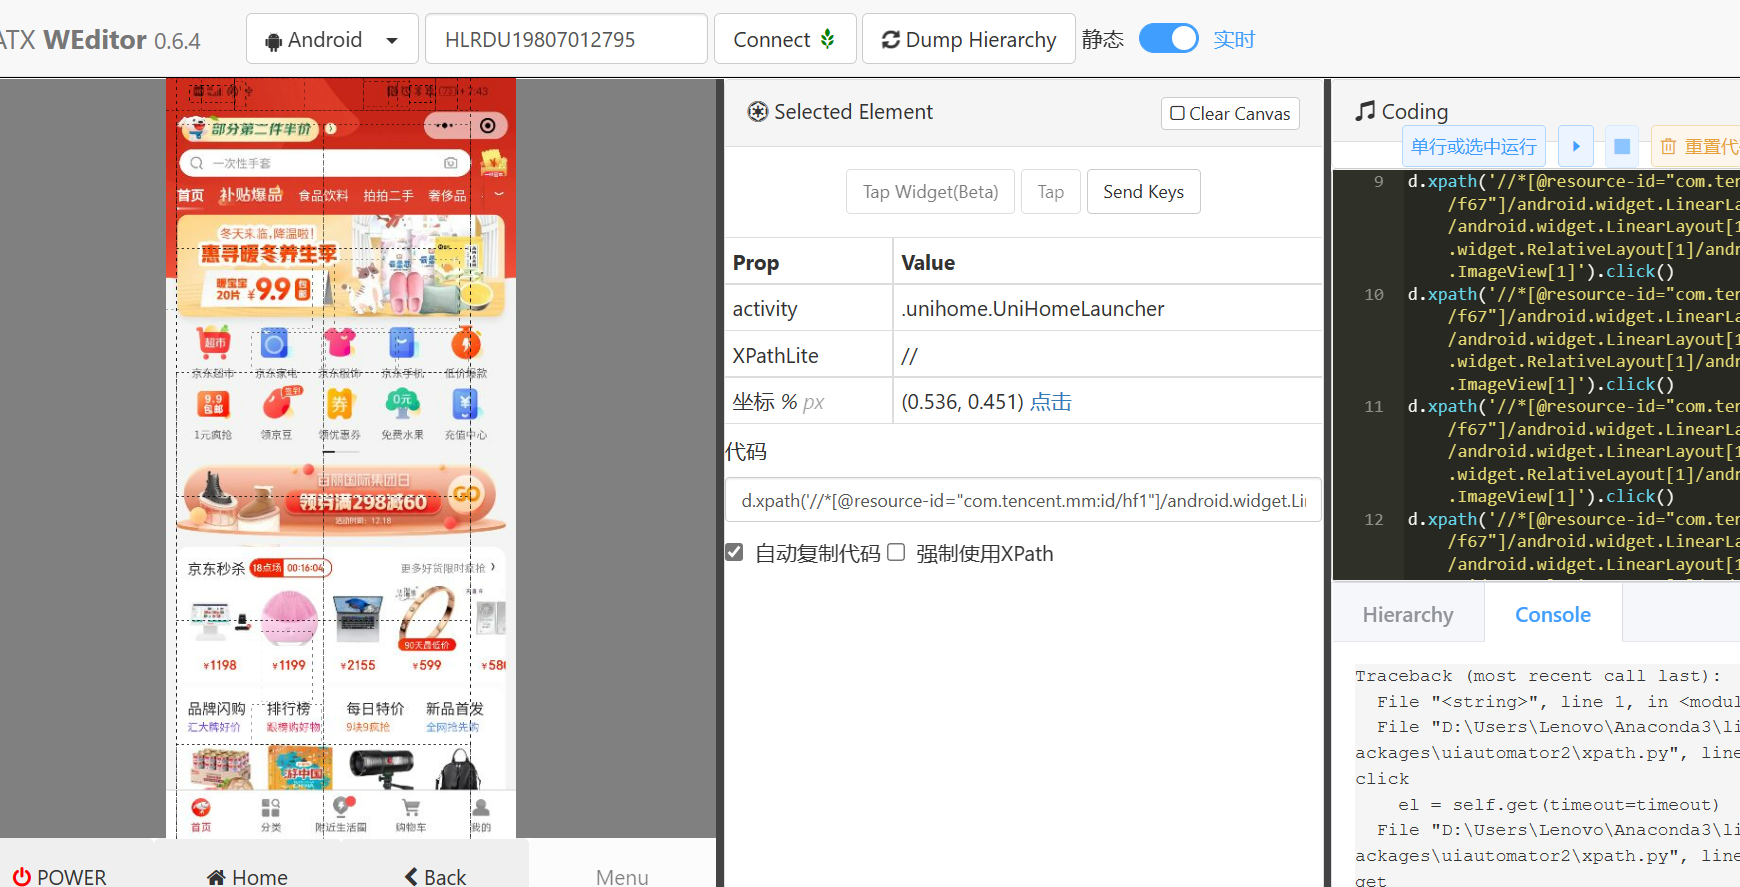The image size is (1740, 887).
Task: Tap the 每日特价 section title
Action: pos(375,708)
